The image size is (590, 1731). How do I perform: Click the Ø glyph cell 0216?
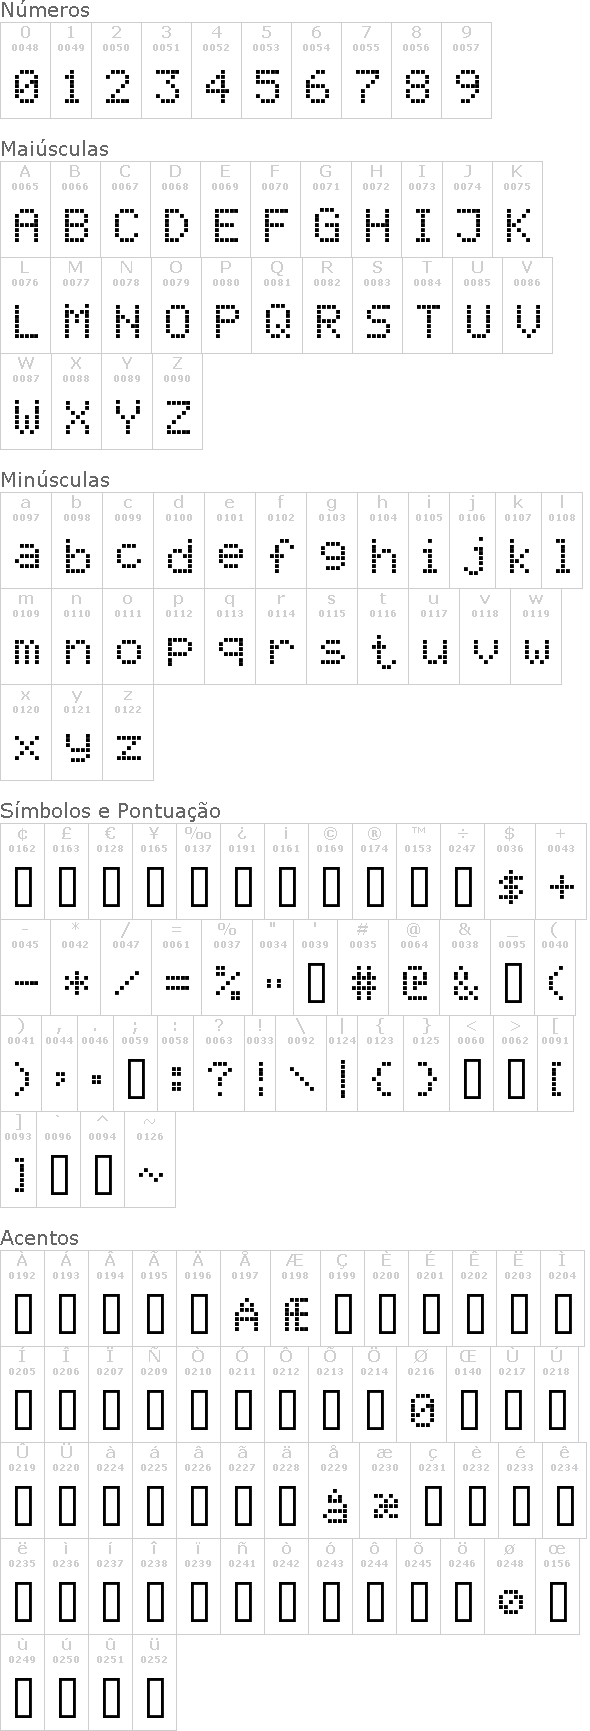[421, 1394]
